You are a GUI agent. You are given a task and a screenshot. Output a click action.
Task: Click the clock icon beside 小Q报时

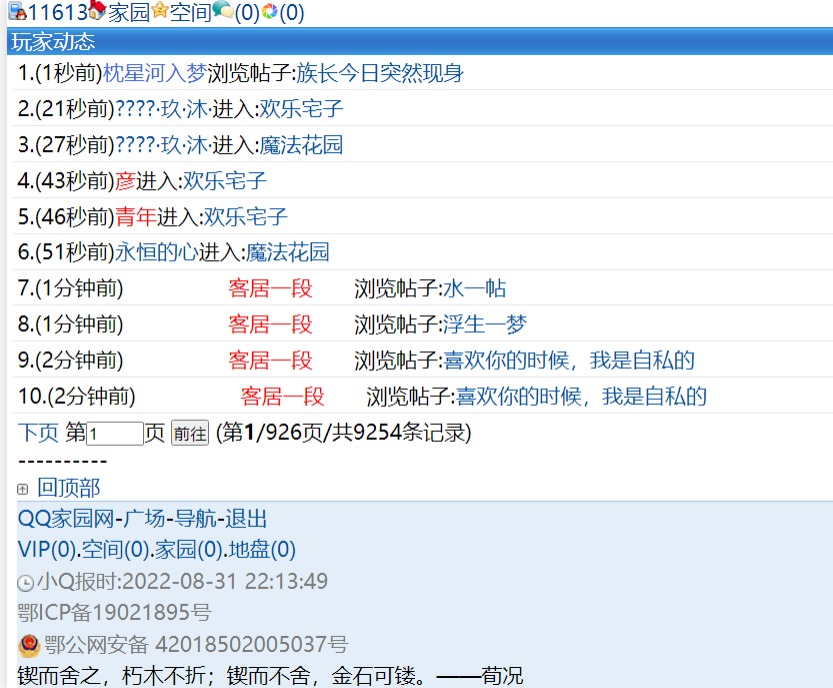click(x=26, y=583)
